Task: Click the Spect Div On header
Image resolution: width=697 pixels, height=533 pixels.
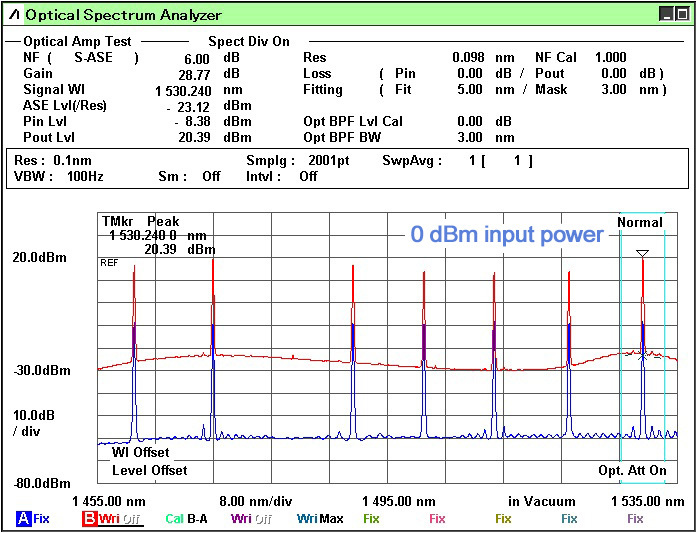Action: 248,42
